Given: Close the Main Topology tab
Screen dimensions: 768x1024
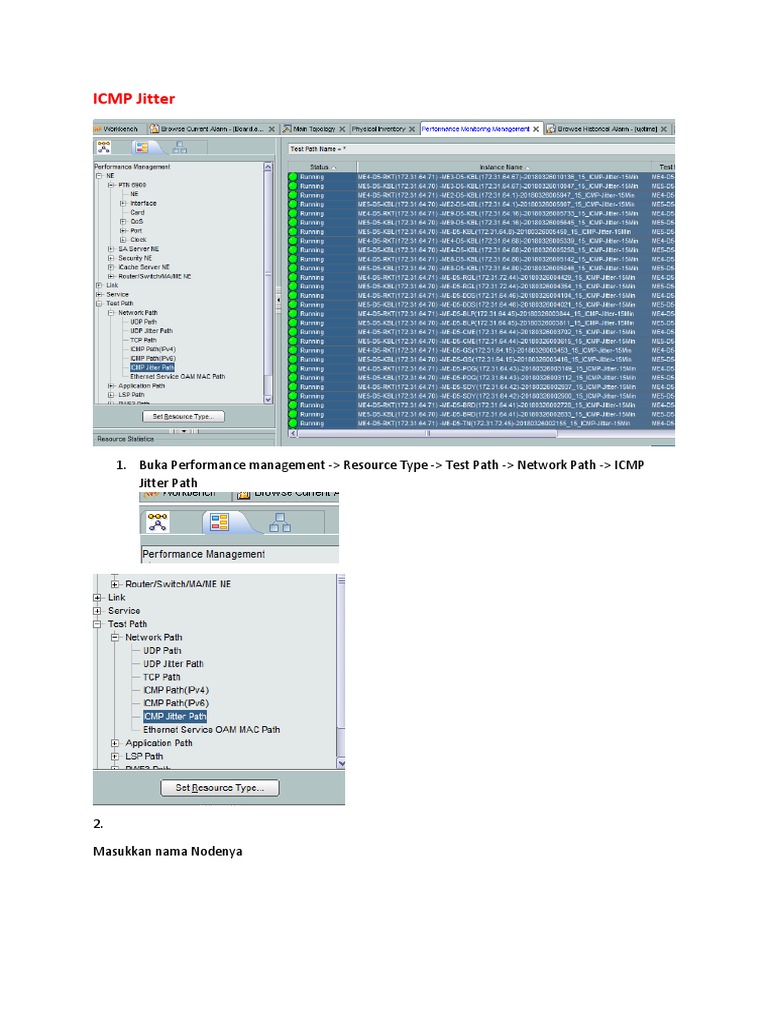Looking at the screenshot, I should pyautogui.click(x=342, y=129).
